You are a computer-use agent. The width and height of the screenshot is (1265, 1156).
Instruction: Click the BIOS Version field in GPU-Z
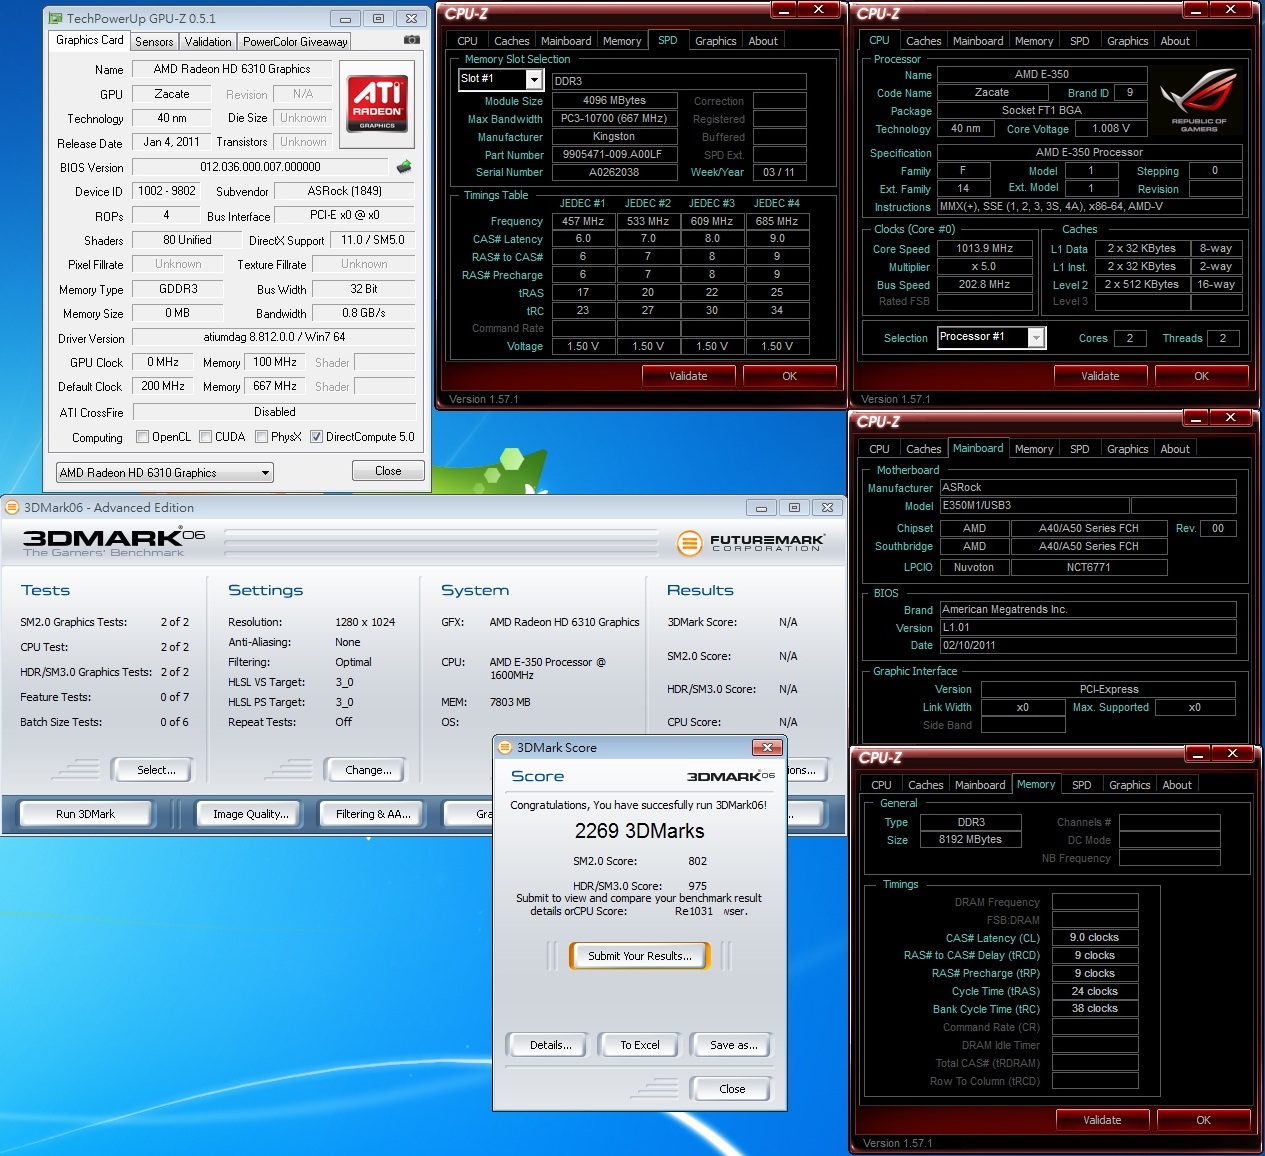(261, 167)
